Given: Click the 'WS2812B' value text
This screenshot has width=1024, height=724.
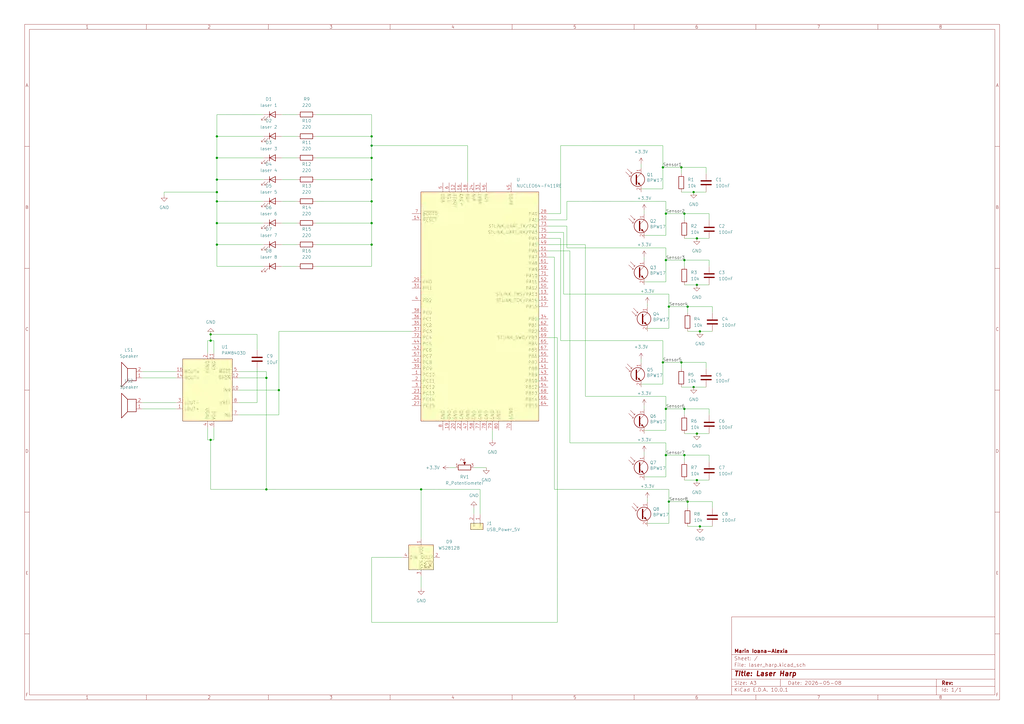Looking at the screenshot, I should coord(449,548).
